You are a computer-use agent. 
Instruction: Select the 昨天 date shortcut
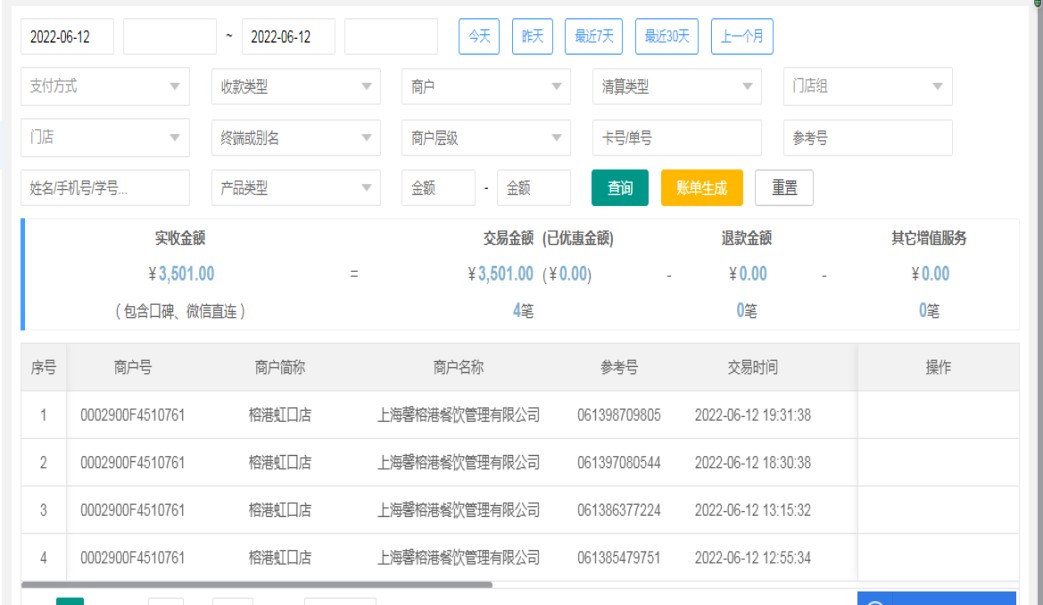(532, 37)
